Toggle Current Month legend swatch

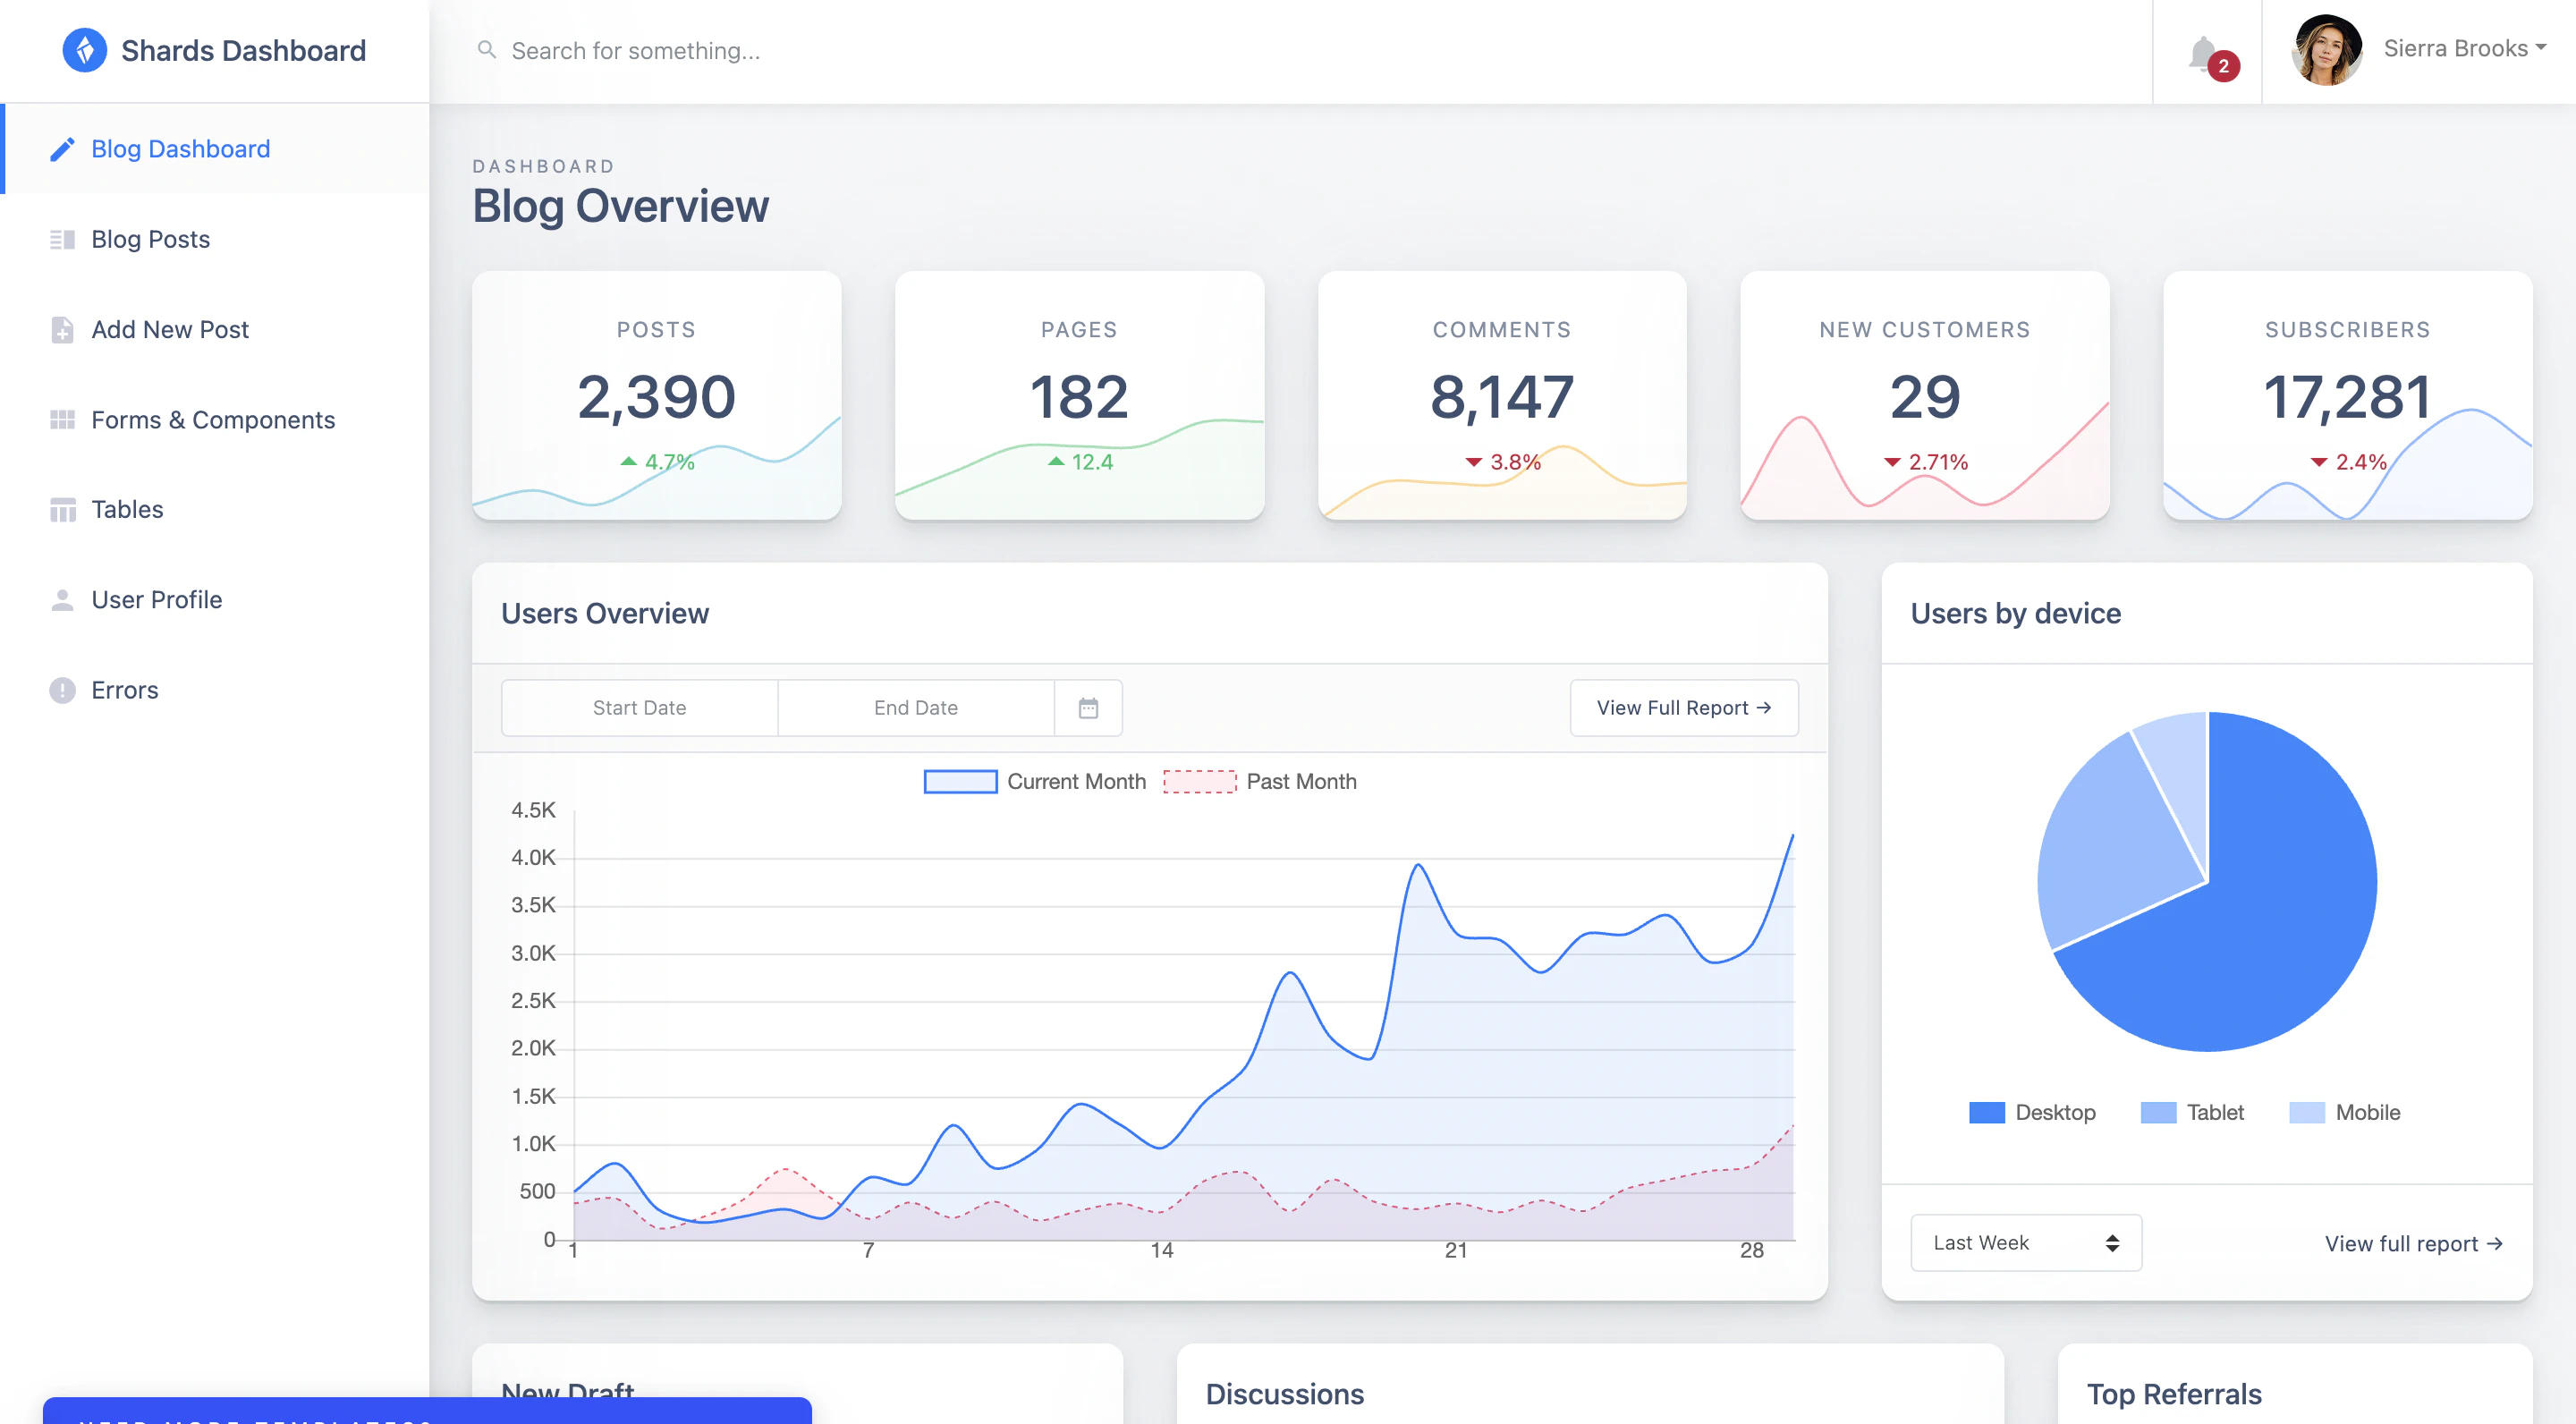coord(960,781)
